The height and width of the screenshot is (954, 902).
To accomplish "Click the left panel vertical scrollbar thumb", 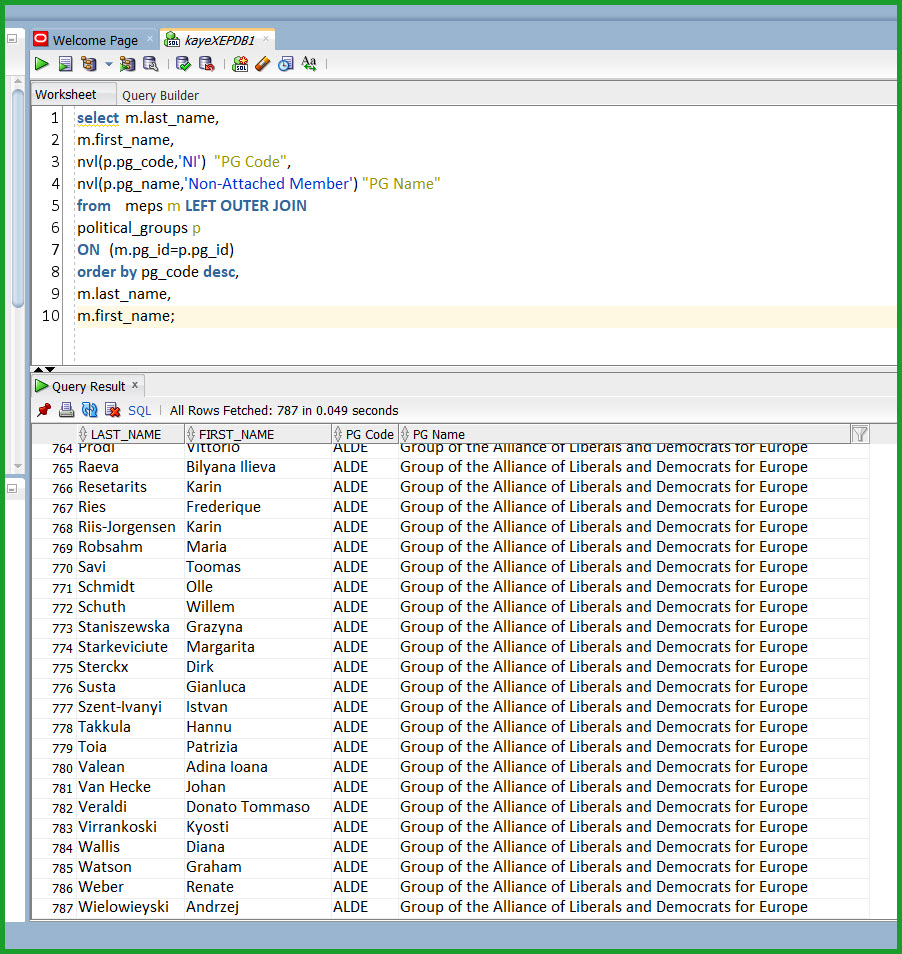I will tap(18, 198).
